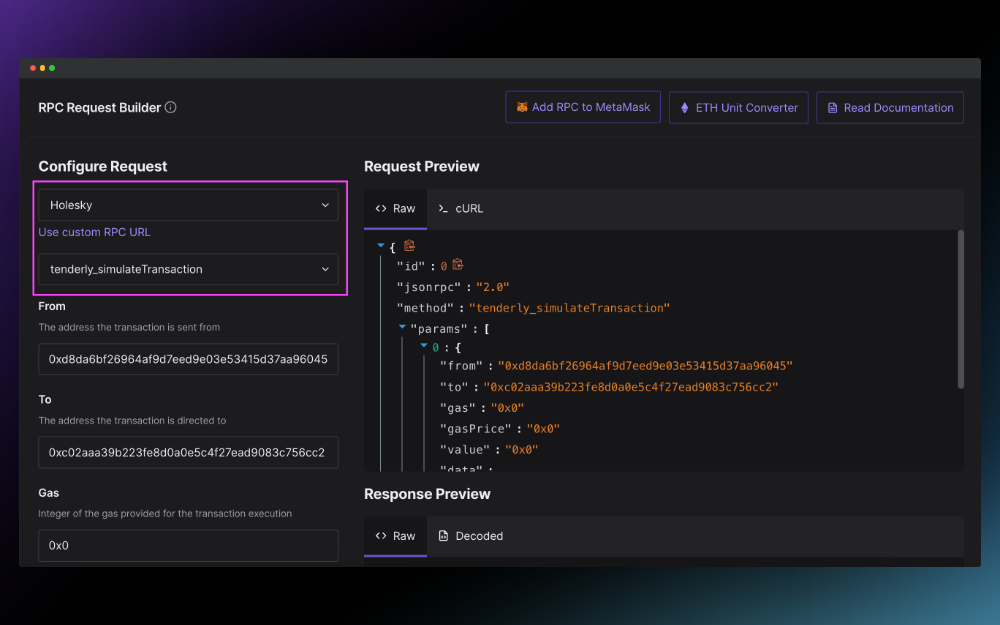The width and height of the screenshot is (1000, 625).
Task: Open the tenderly_simulateTransaction method dropdown
Action: pos(188,269)
